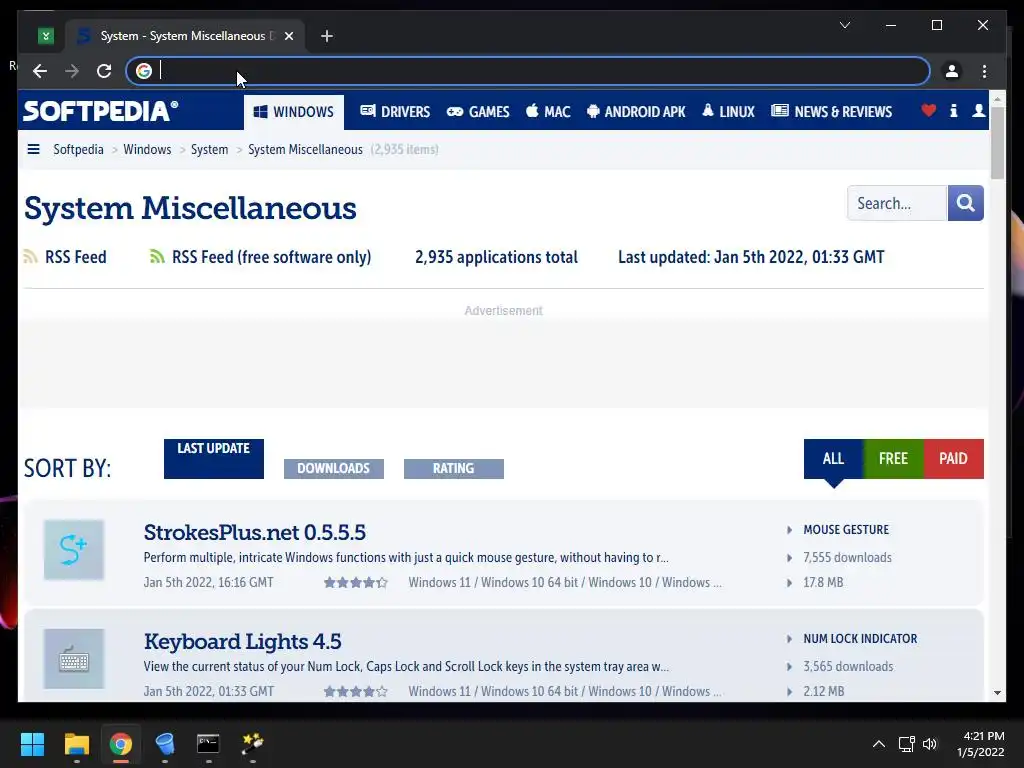This screenshot has height=768, width=1024.
Task: Open Chrome's three-dot menu
Action: tap(984, 71)
